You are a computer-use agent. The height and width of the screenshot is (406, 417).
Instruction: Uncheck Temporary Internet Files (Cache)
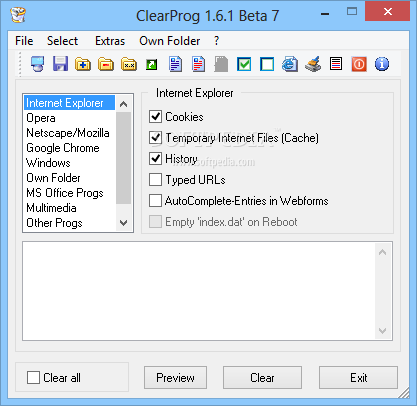click(x=156, y=138)
